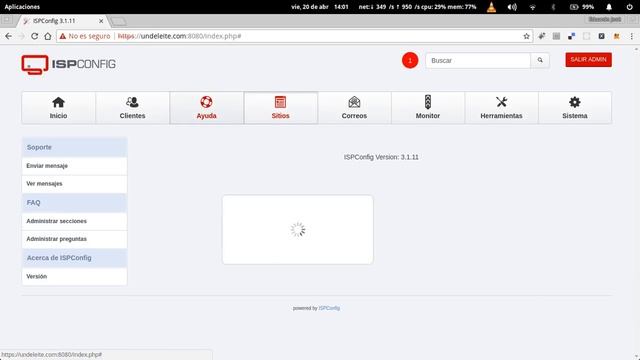
Task: Click the VLC cone tray icon
Action: 491,7
